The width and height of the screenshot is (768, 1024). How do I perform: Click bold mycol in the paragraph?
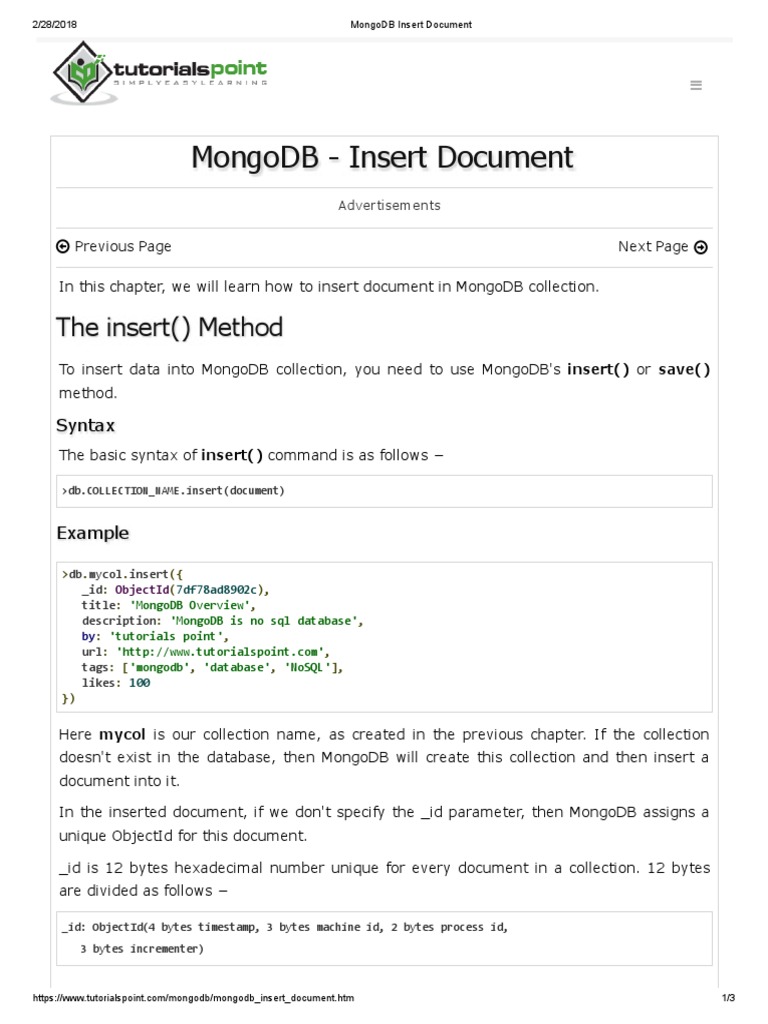click(123, 735)
